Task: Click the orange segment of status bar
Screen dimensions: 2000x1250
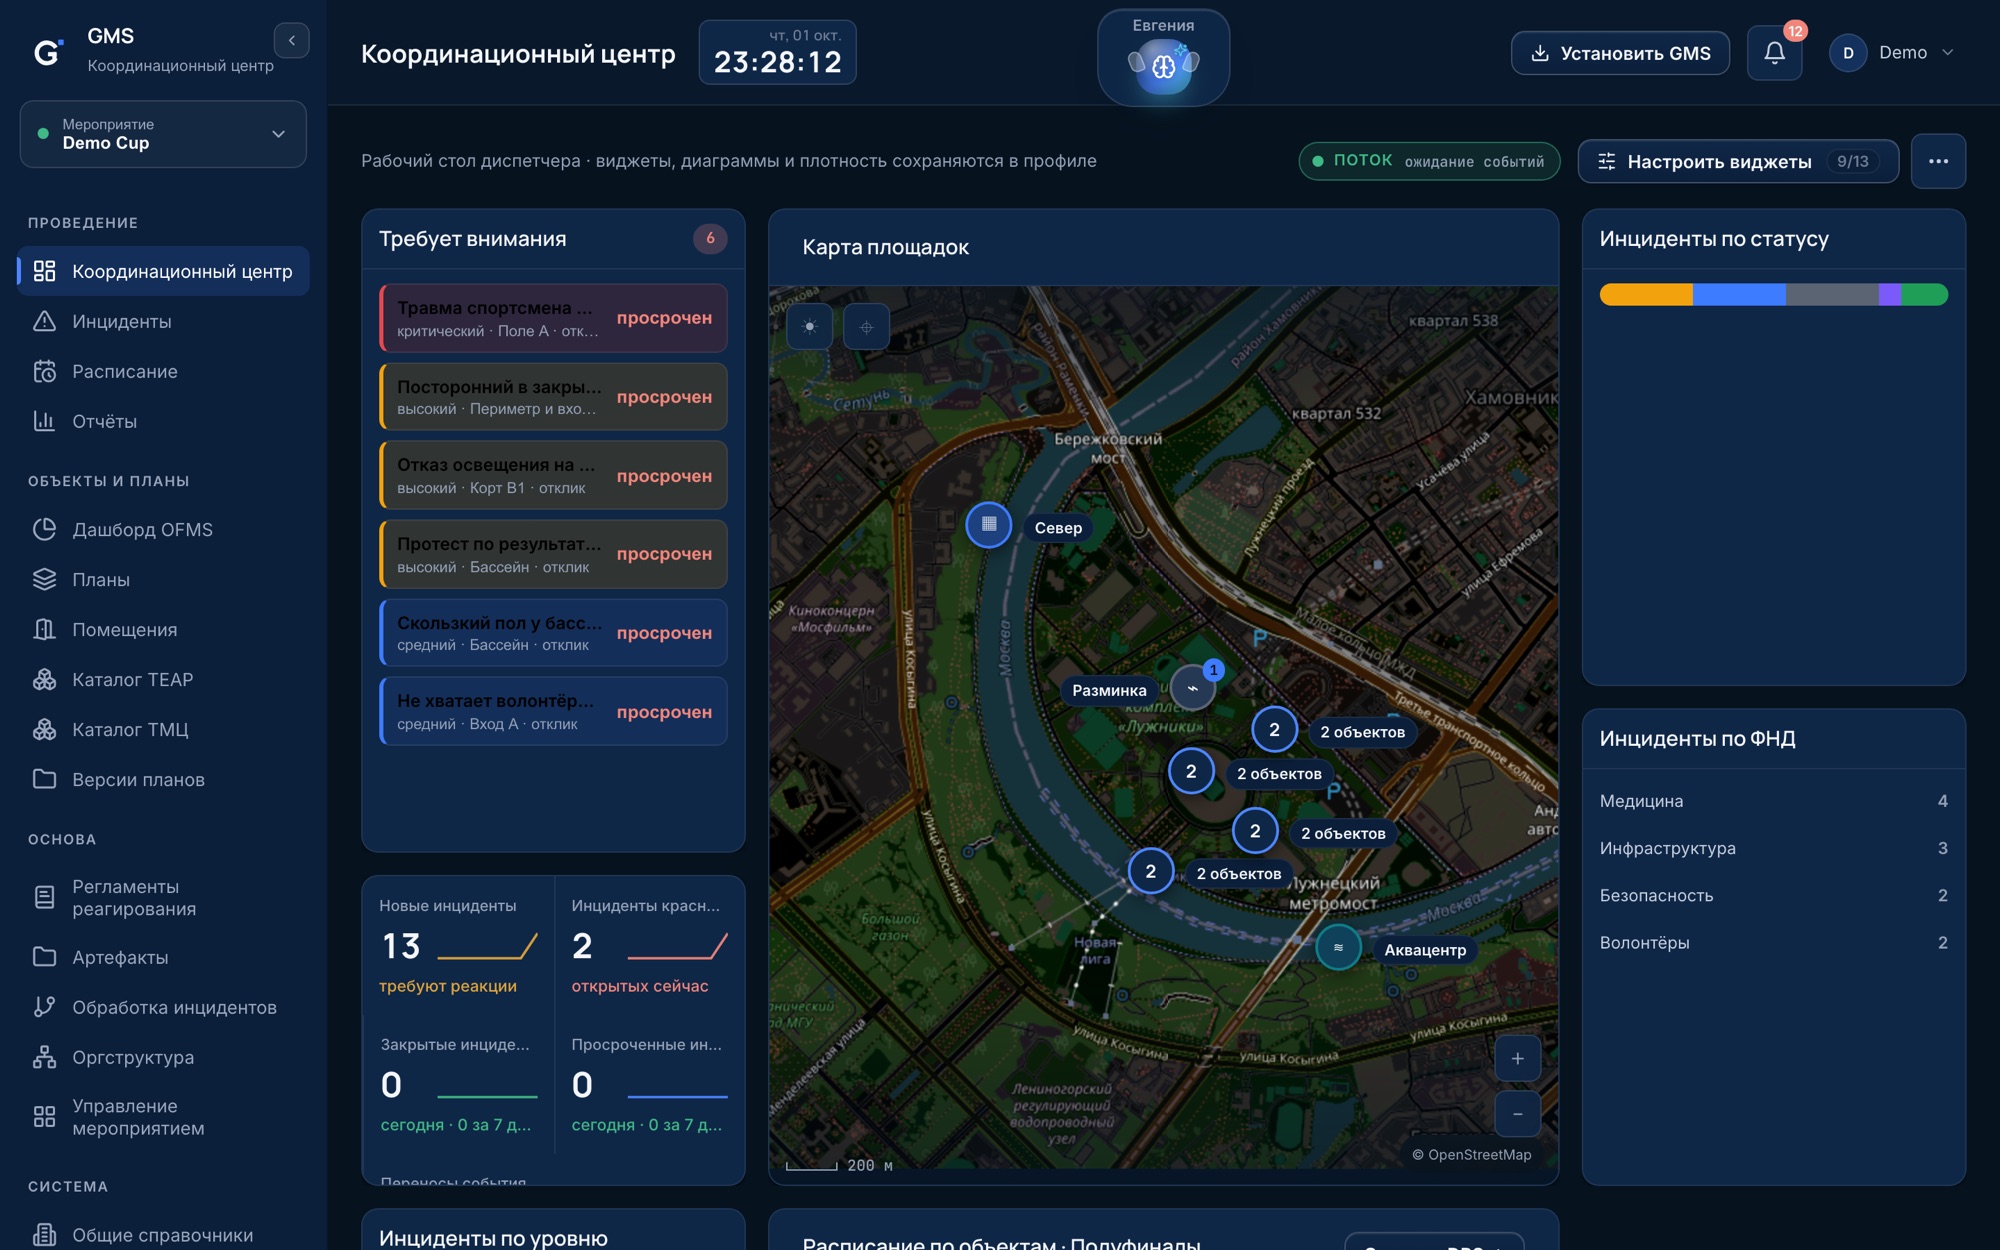Action: pos(1646,294)
